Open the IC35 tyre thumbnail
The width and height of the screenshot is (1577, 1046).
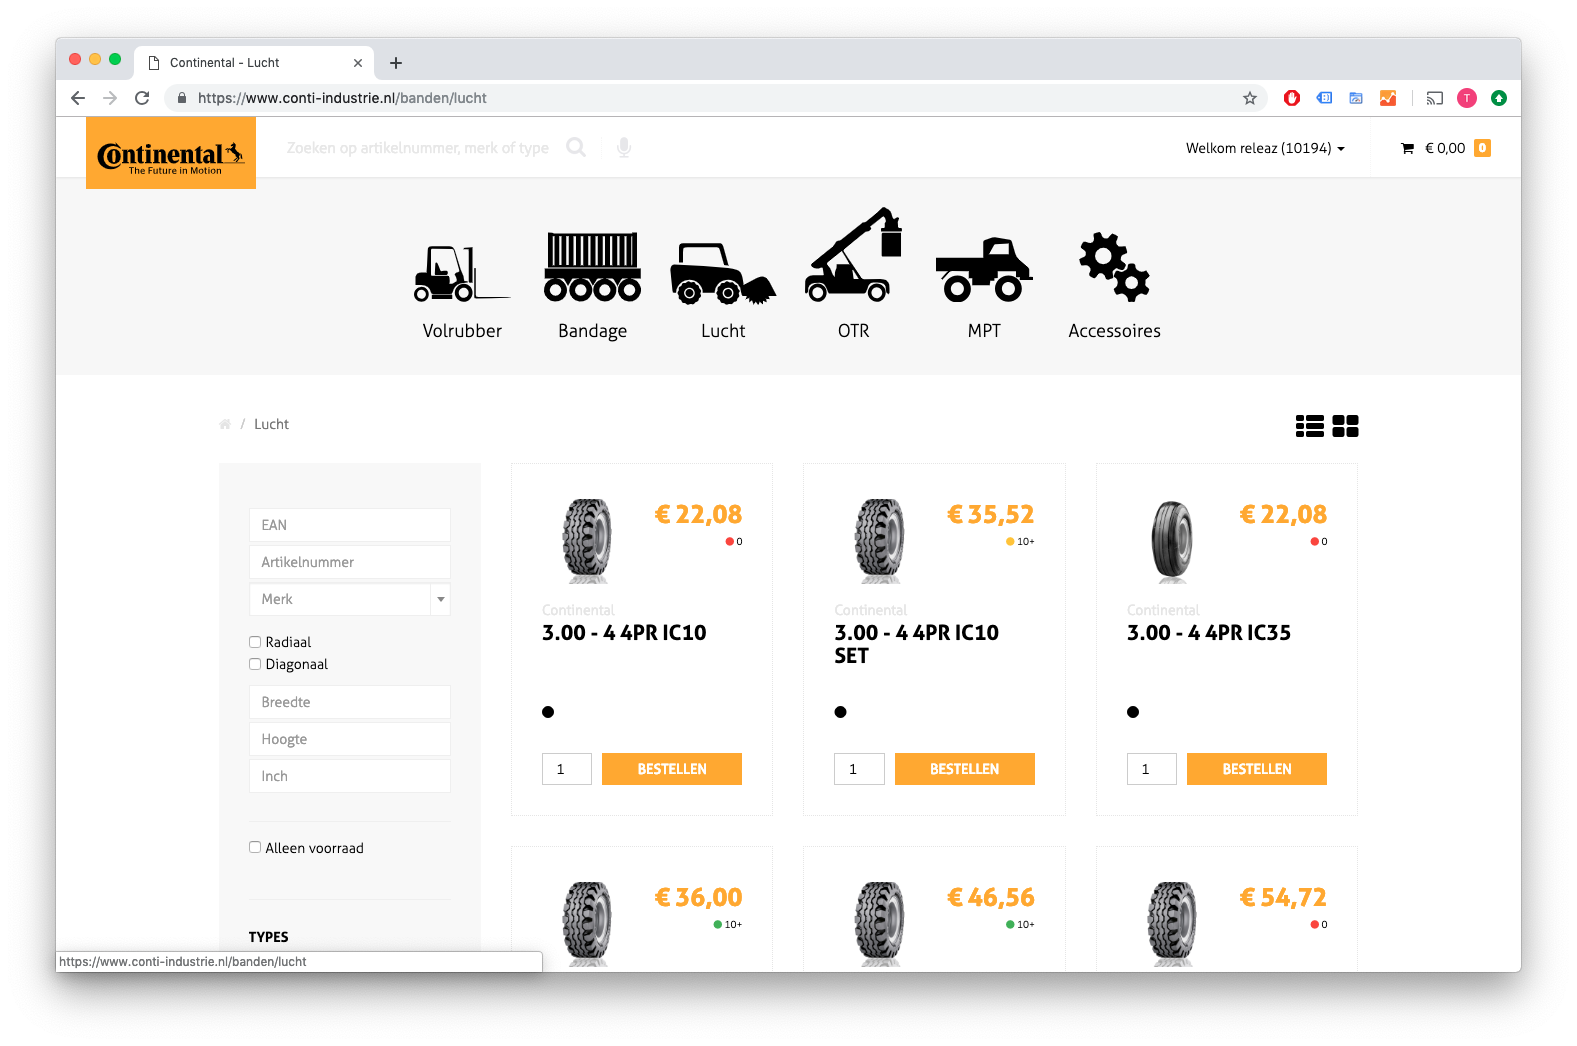tap(1172, 541)
